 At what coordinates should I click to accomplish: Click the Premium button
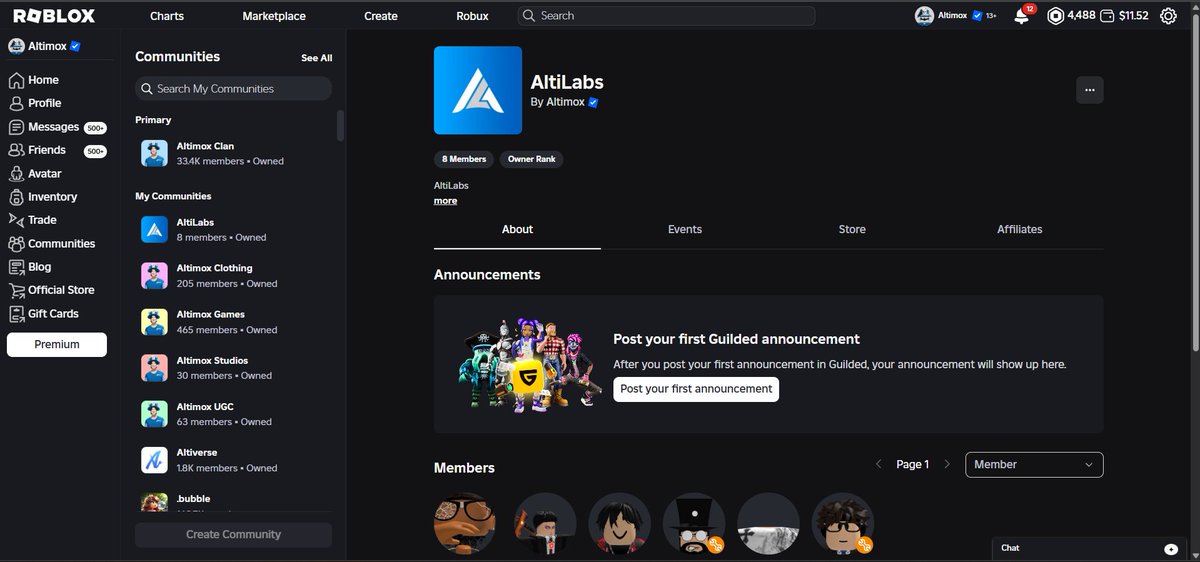(57, 344)
